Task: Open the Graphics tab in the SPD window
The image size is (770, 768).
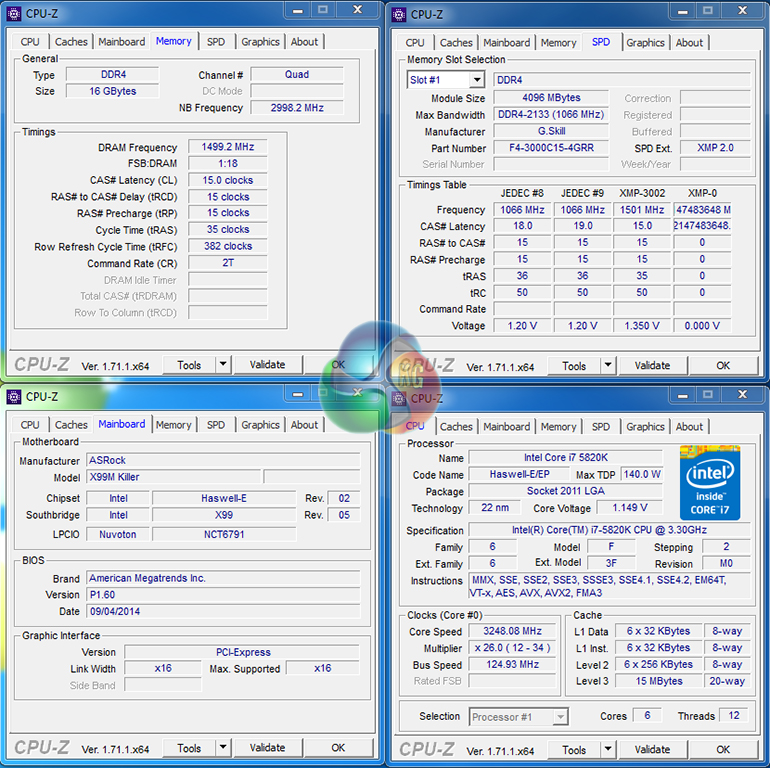Action: [x=645, y=43]
